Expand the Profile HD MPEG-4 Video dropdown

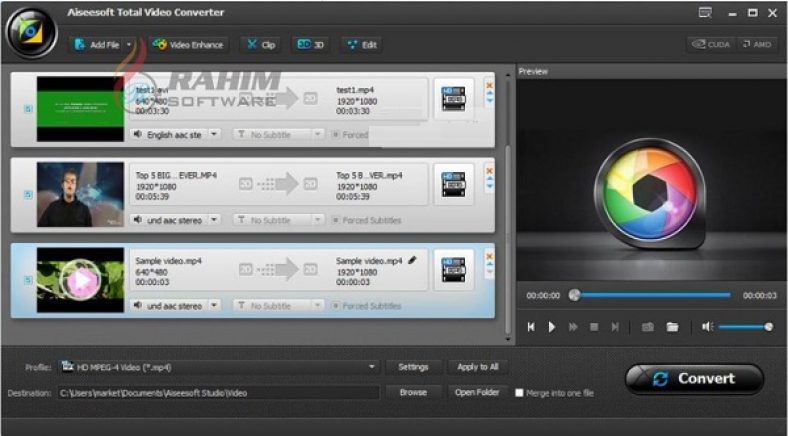click(372, 367)
